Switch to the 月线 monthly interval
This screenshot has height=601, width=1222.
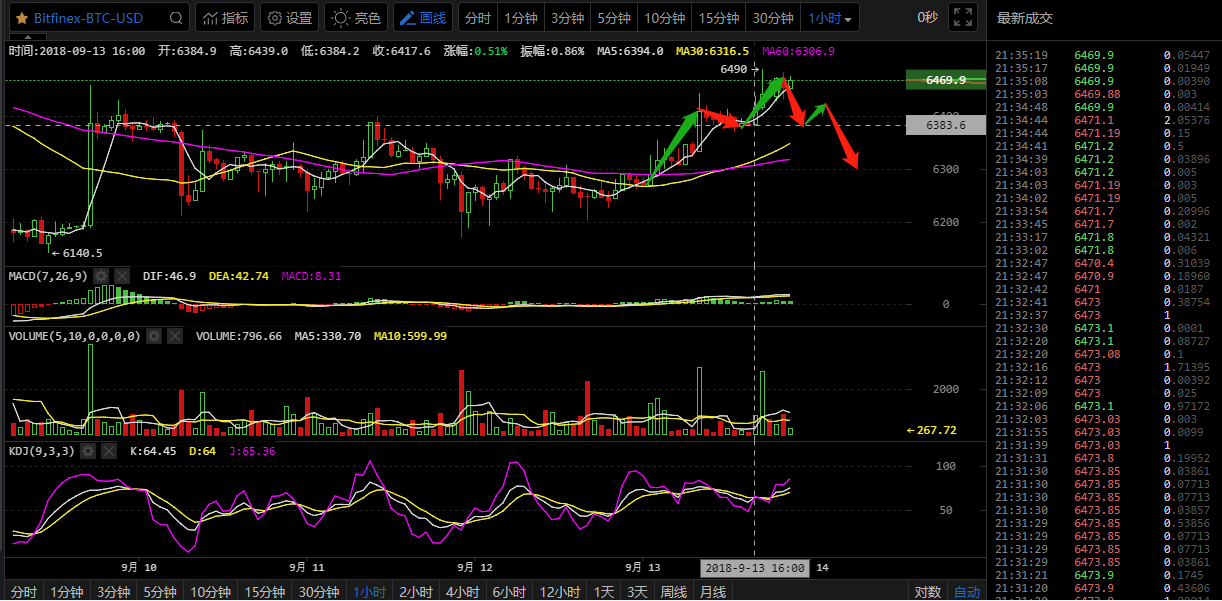click(713, 592)
